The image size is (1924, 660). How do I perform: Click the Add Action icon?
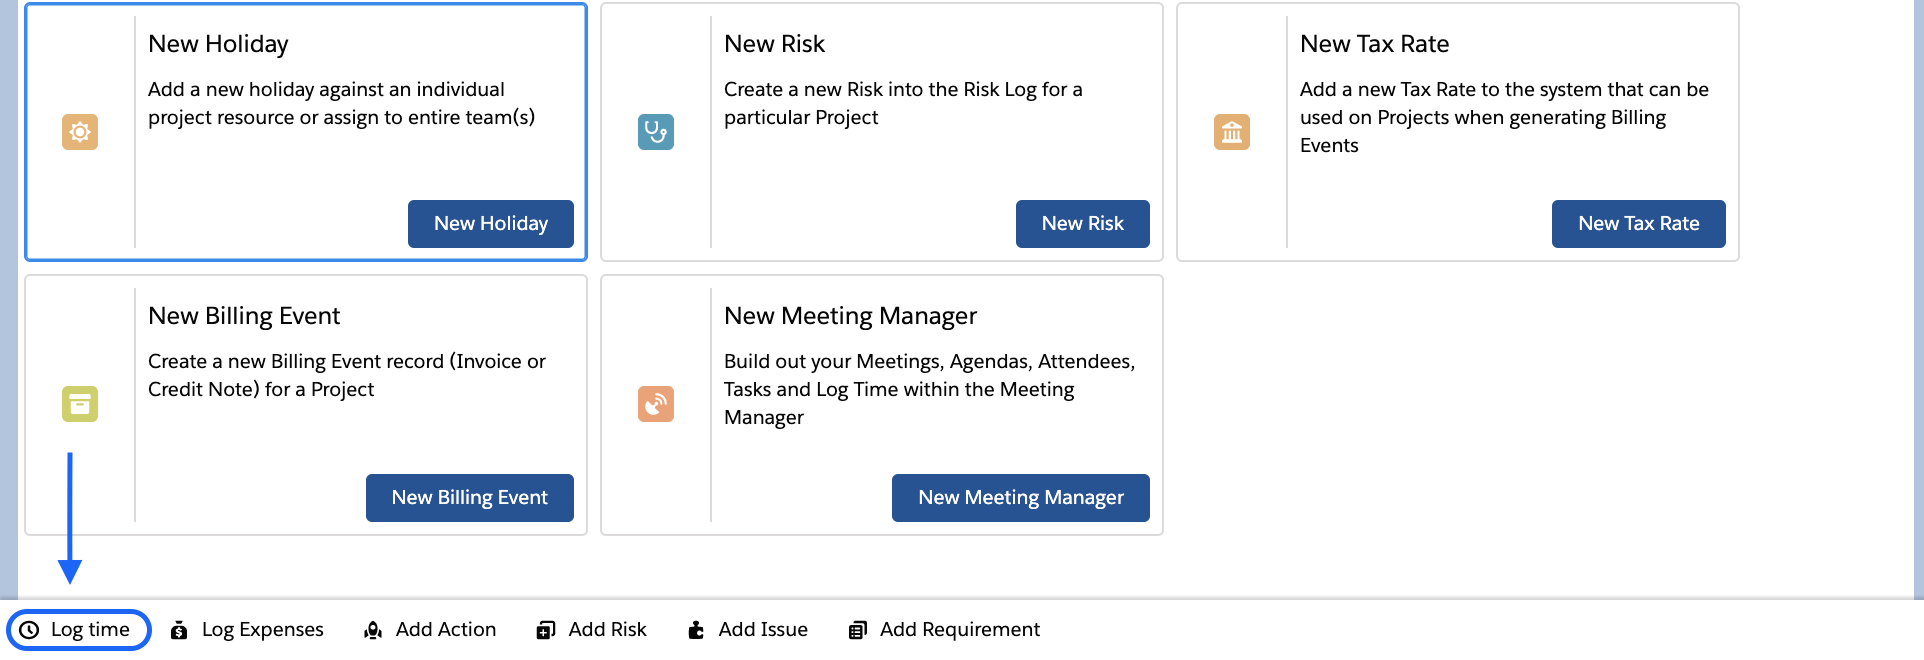(x=373, y=629)
